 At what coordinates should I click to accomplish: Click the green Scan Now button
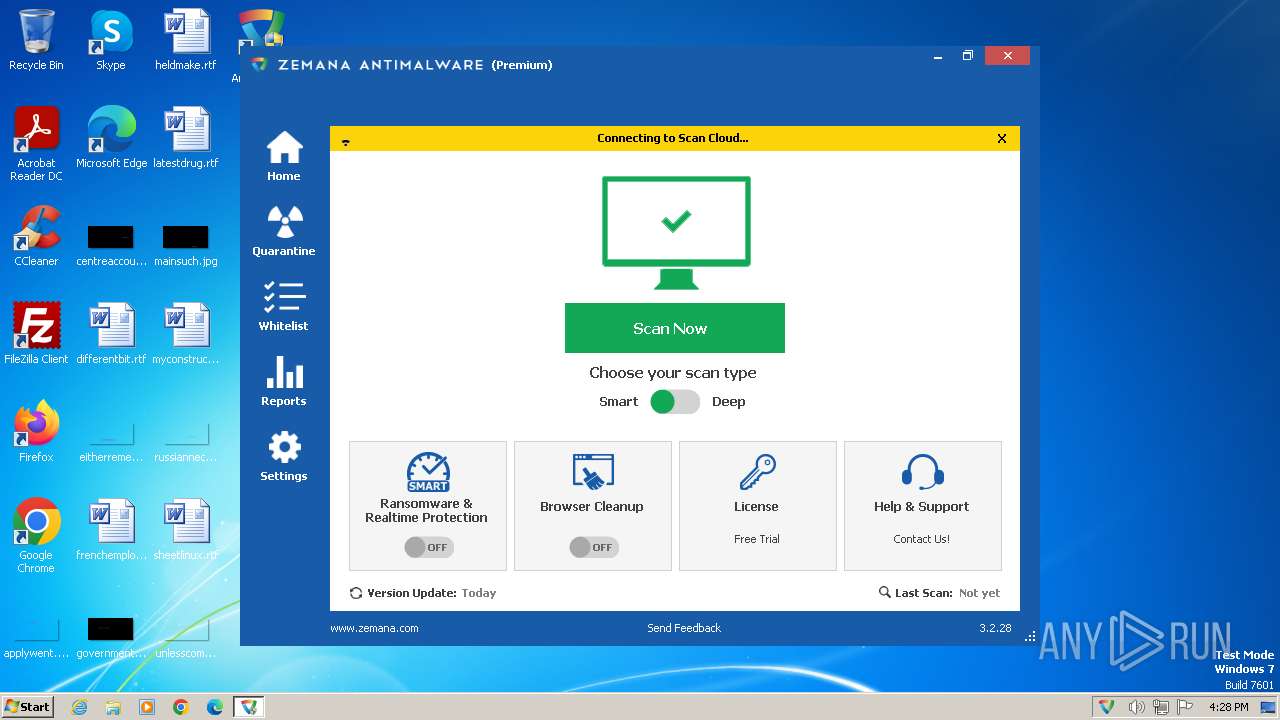tap(674, 328)
